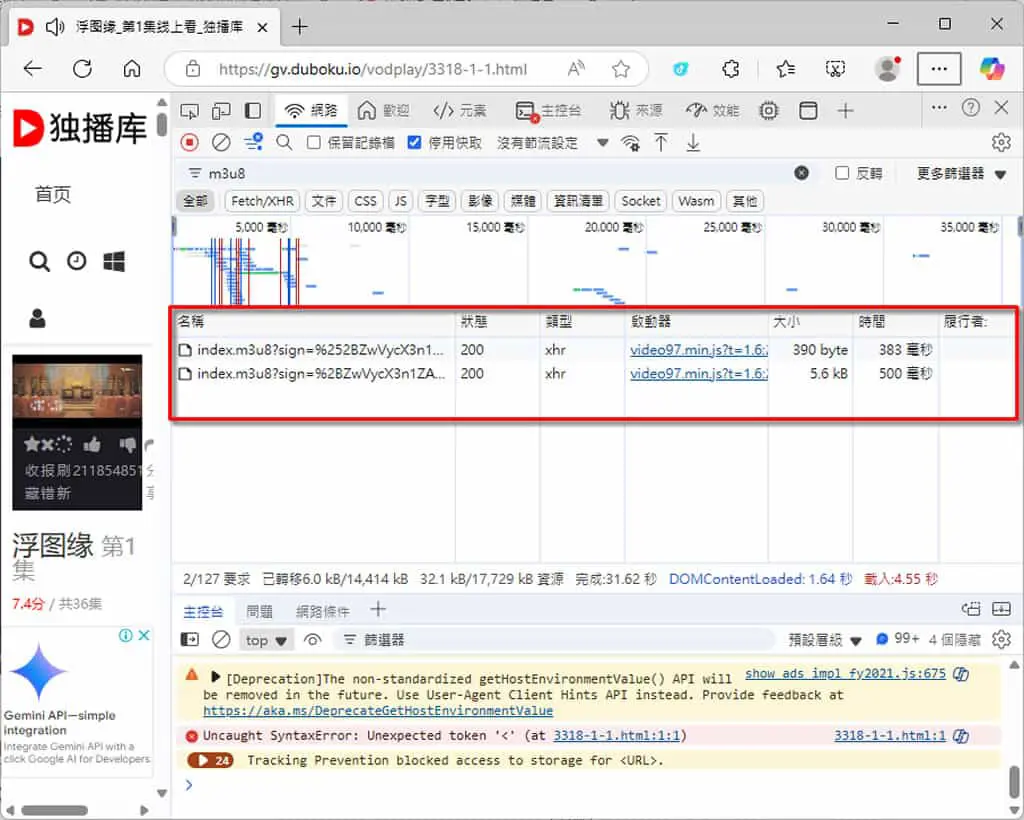Image resolution: width=1024 pixels, height=820 pixels.
Task: Open the Copilot sidebar icon
Action: [992, 69]
